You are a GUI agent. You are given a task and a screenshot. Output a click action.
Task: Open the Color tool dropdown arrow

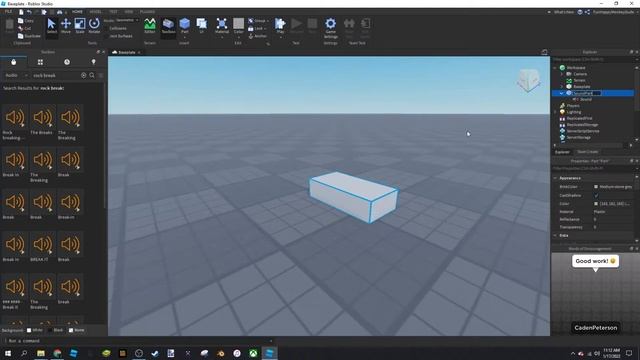click(x=239, y=37)
